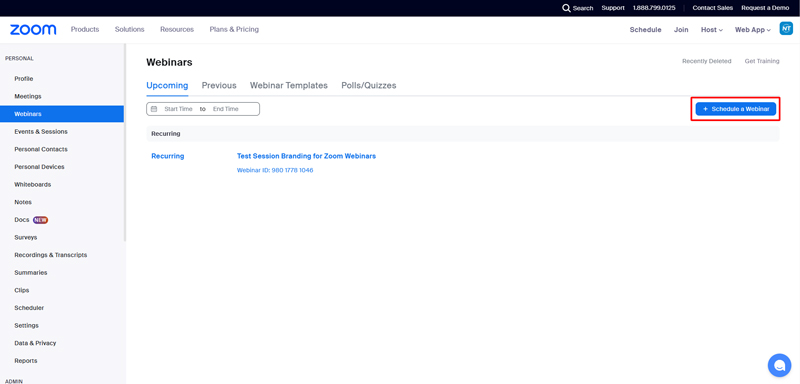The image size is (800, 384).
Task: Open the Search magnifier icon
Action: (x=566, y=8)
